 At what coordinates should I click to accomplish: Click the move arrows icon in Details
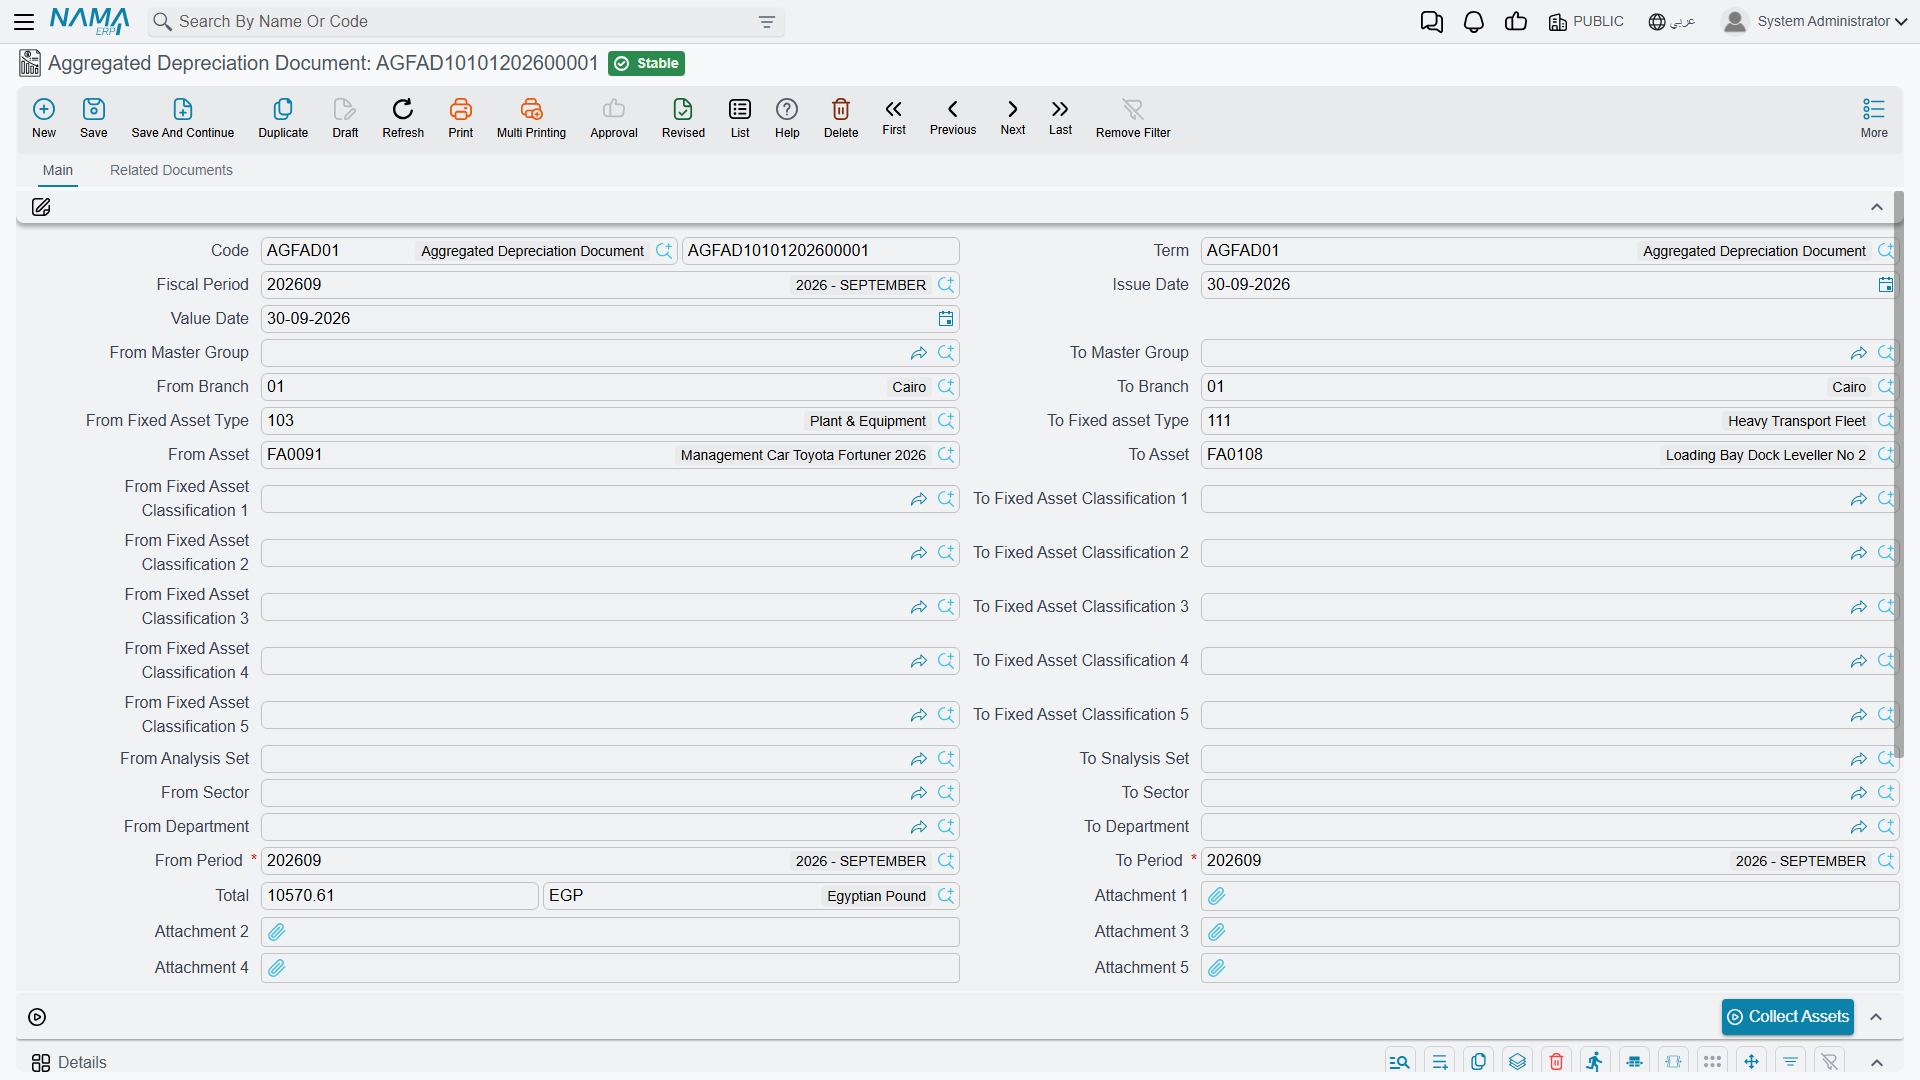[1751, 1062]
